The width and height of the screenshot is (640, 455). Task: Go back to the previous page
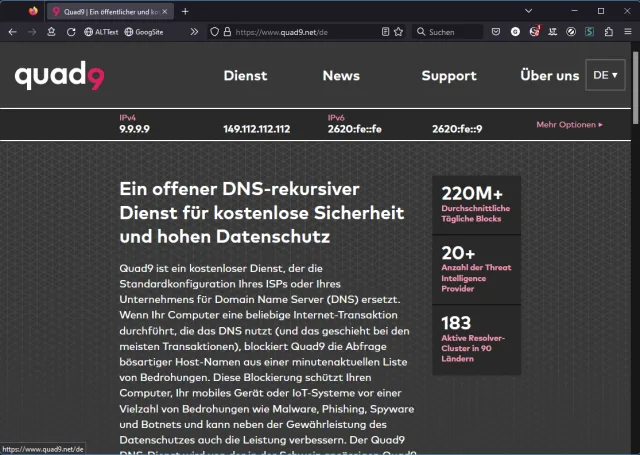coord(12,32)
